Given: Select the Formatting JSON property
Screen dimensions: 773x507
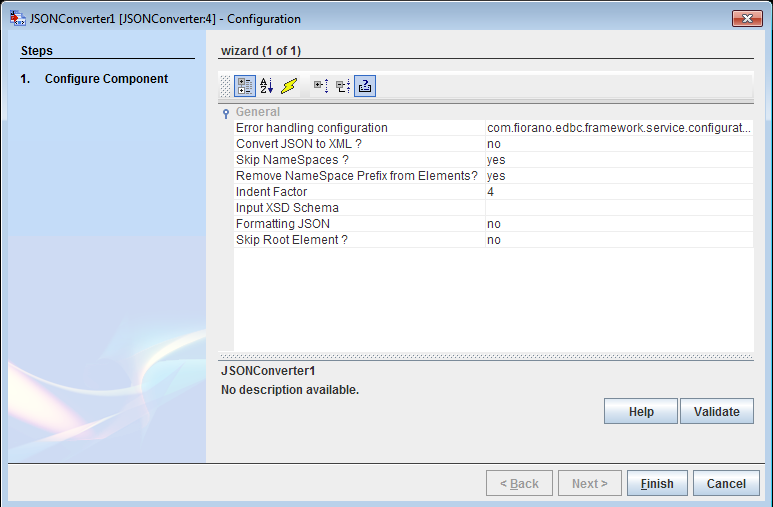Looking at the screenshot, I should coord(359,223).
